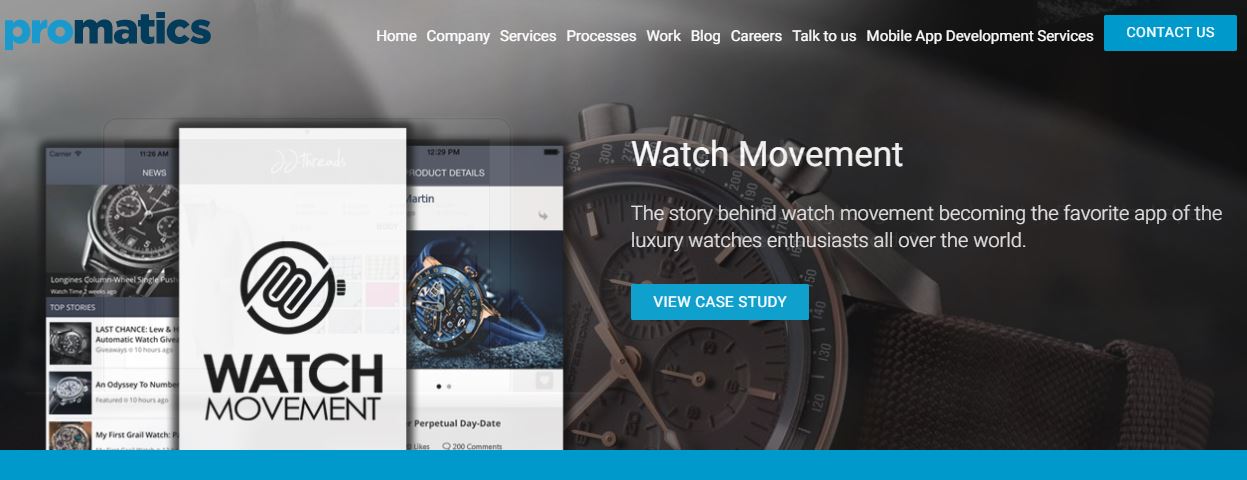Open Mobile App Development Services link
The height and width of the screenshot is (480, 1247).
tap(980, 36)
